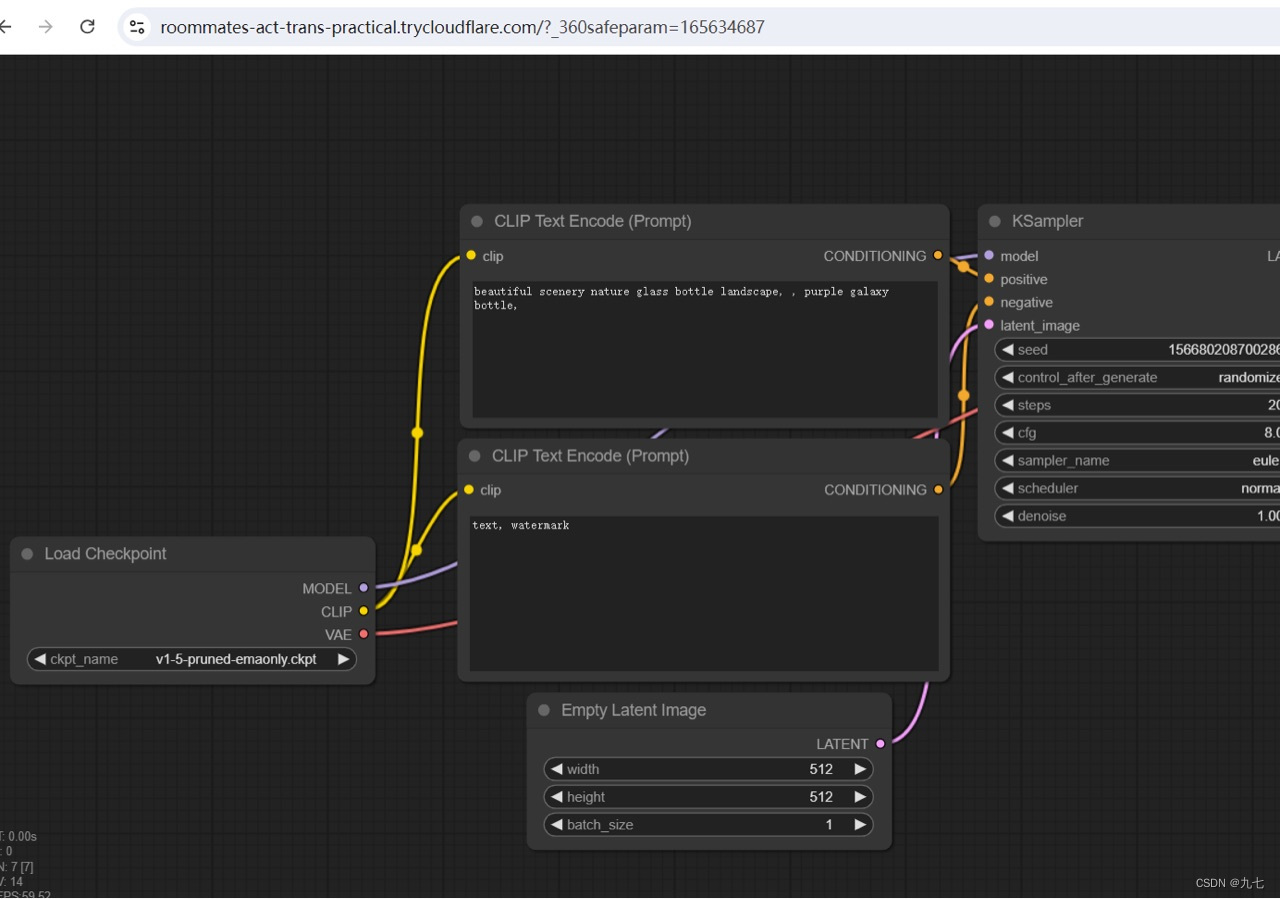Decrease seed with left arrow
The image size is (1280, 899).
click(1007, 350)
